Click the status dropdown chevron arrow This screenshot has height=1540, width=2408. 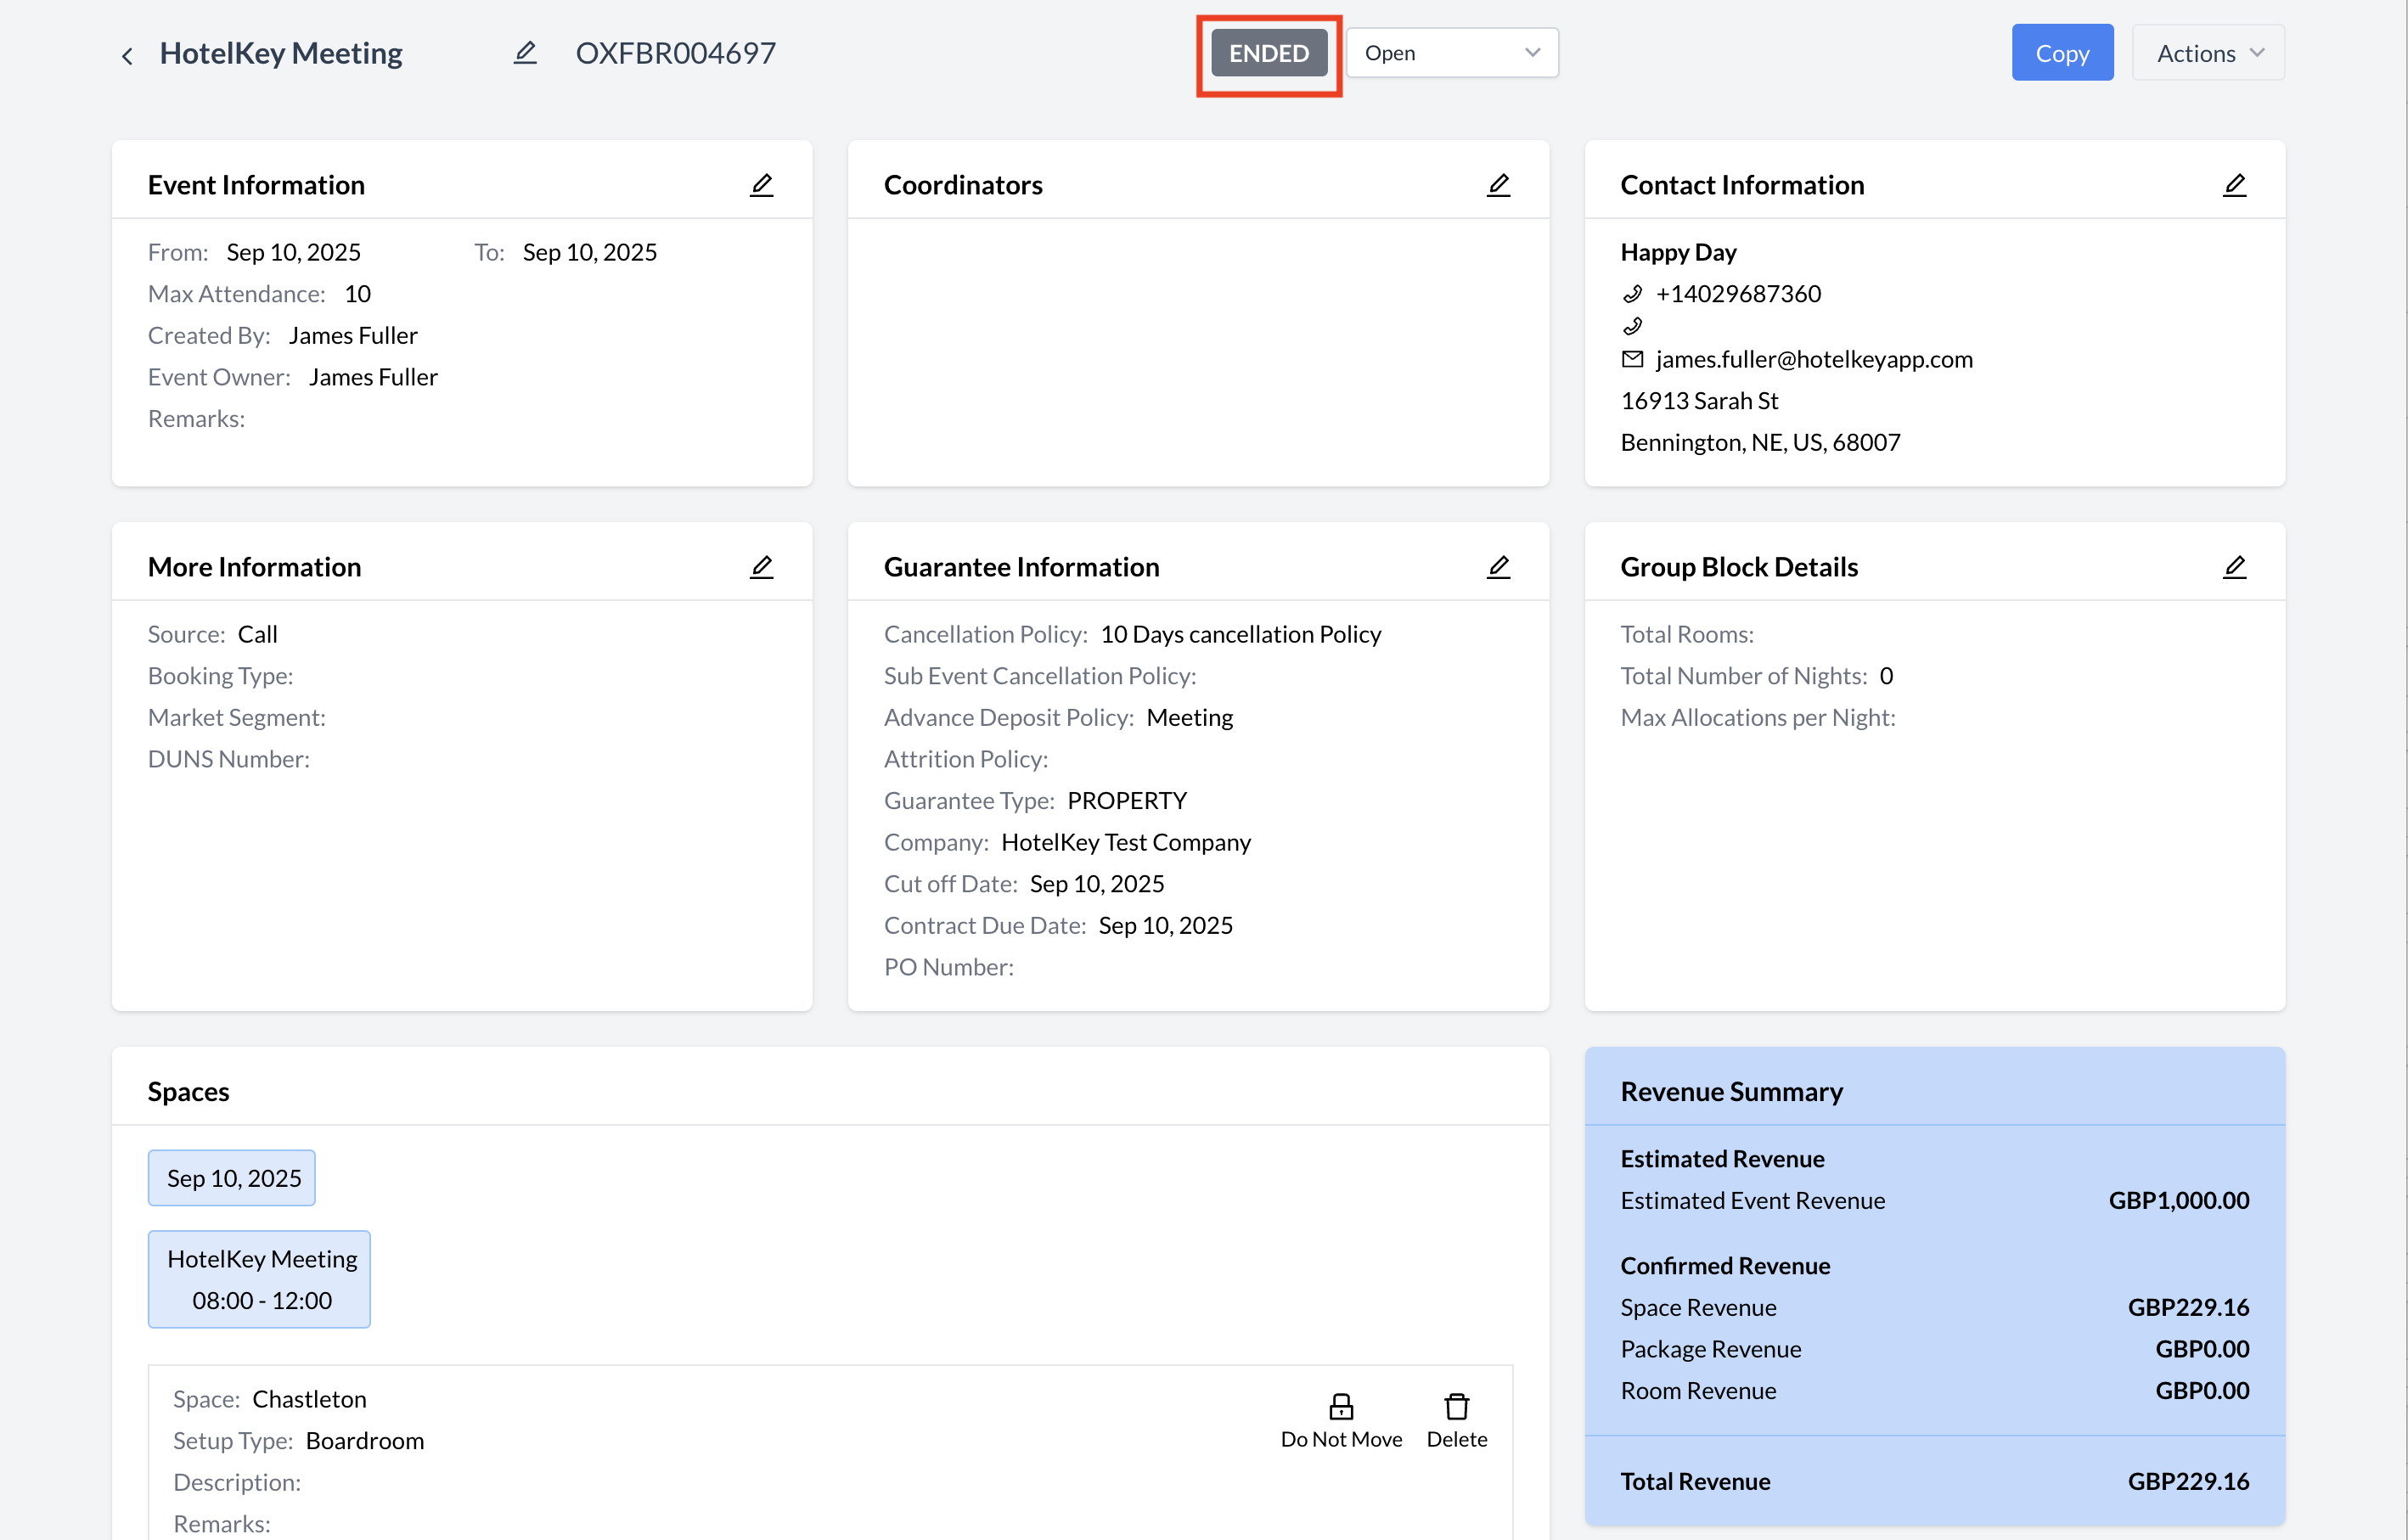click(x=1531, y=53)
